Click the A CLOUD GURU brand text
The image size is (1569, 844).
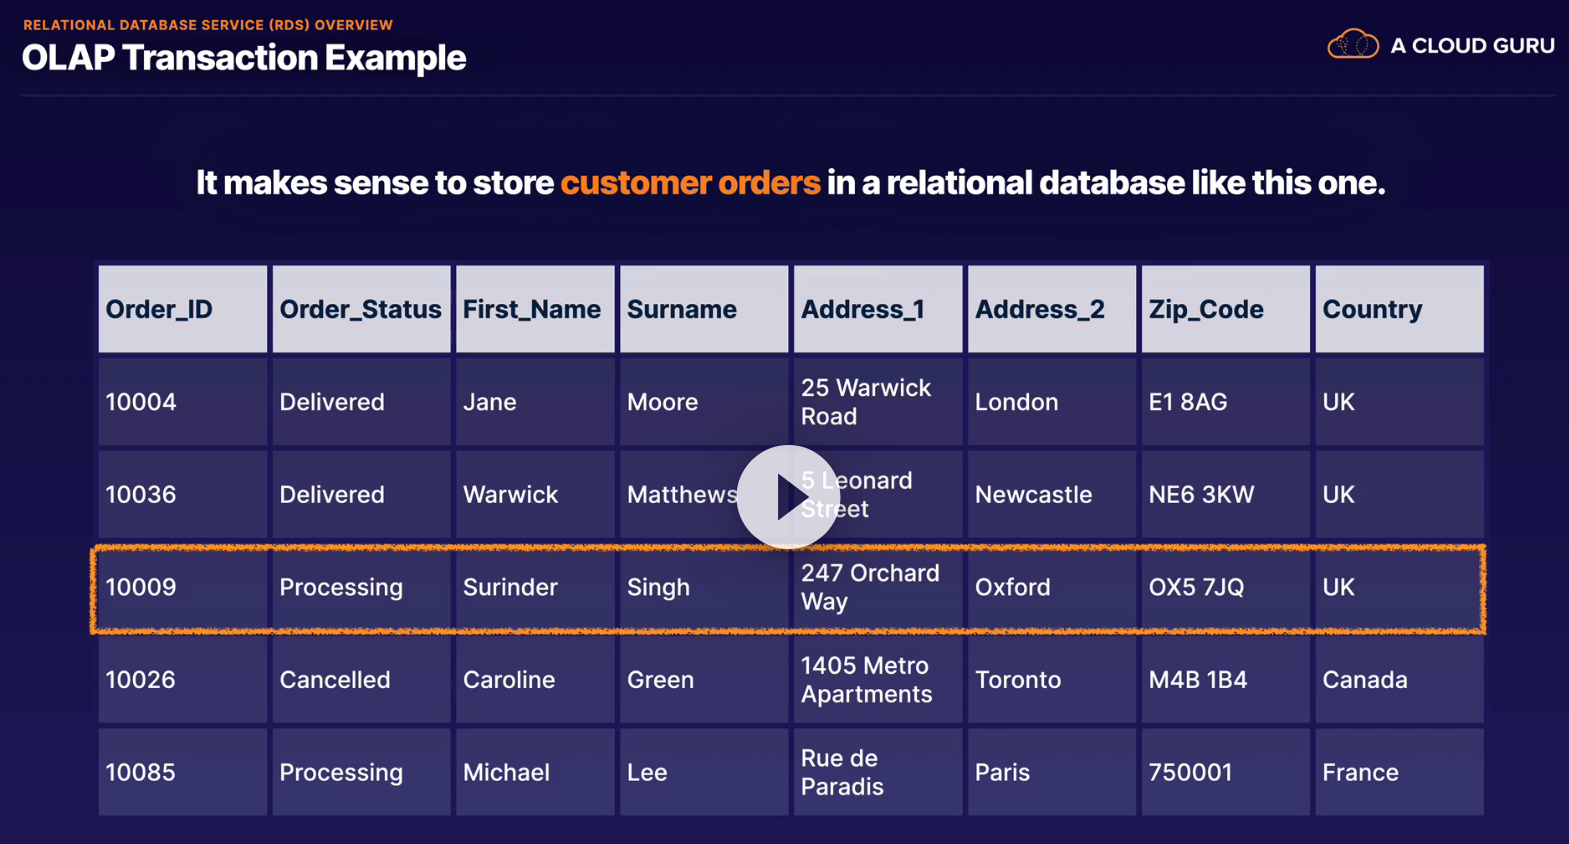coord(1472,46)
